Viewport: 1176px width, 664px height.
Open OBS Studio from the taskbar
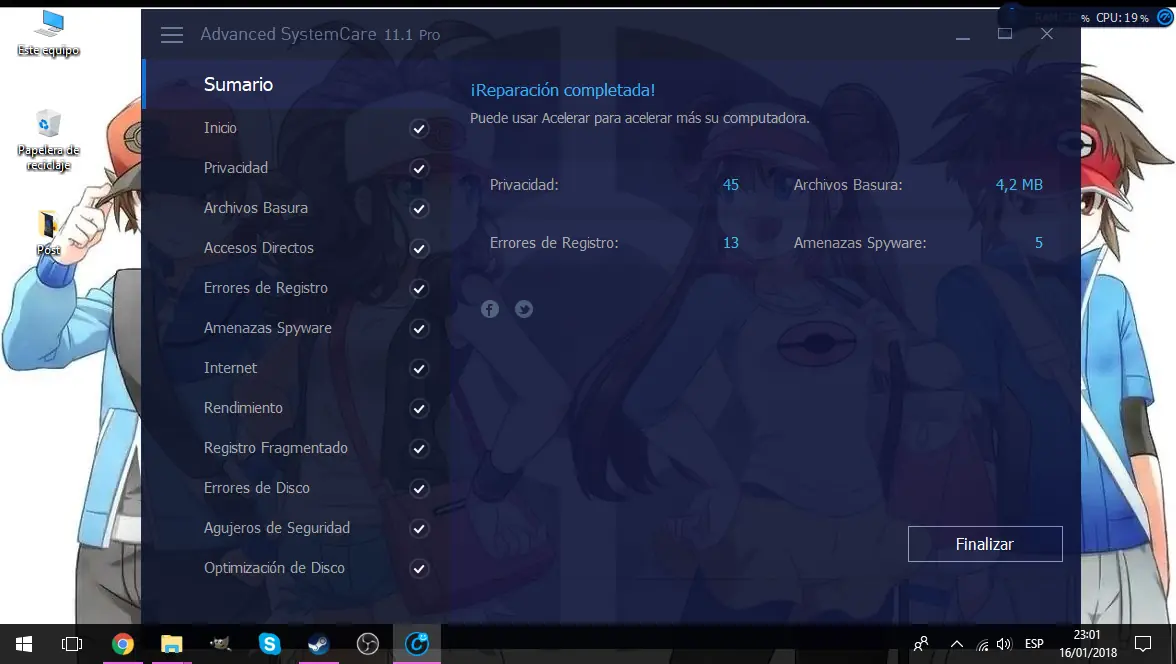tap(367, 643)
